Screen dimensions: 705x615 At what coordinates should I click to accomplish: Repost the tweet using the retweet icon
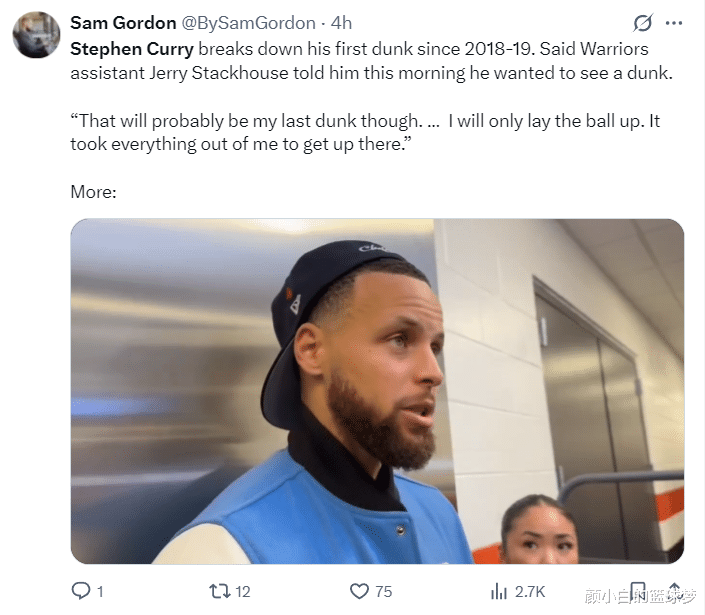pyautogui.click(x=216, y=591)
